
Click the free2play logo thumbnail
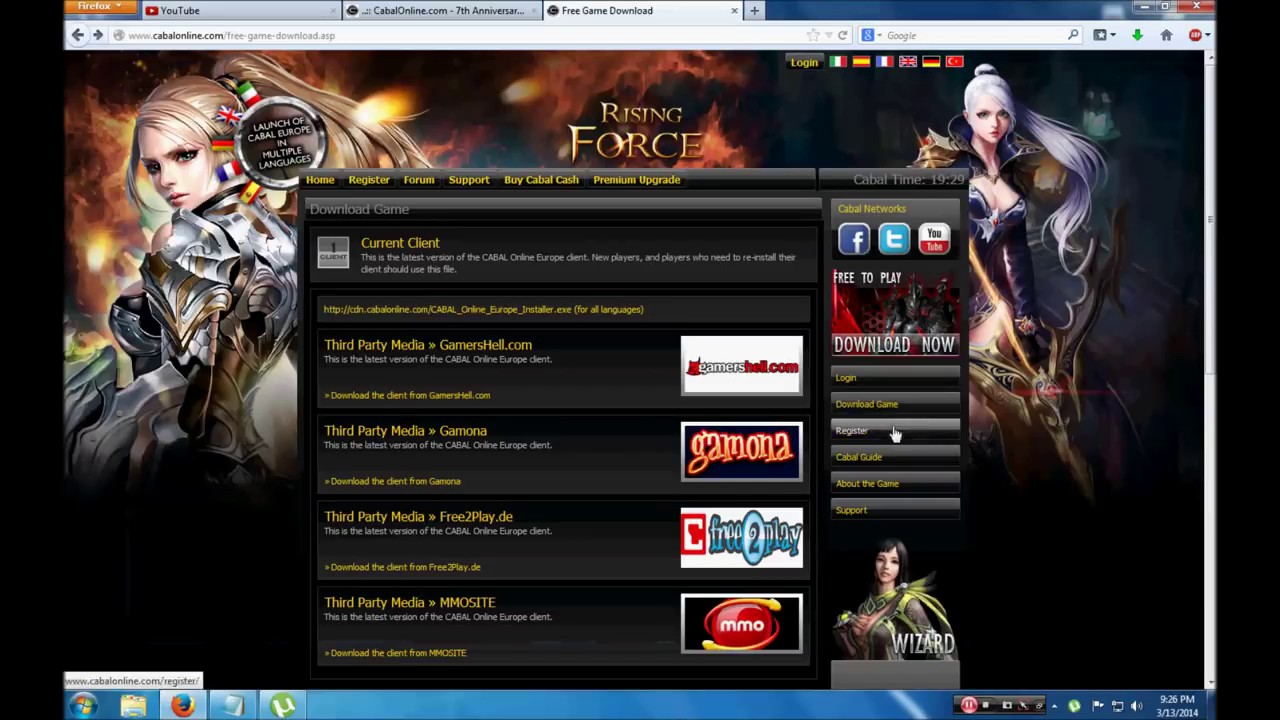[741, 538]
